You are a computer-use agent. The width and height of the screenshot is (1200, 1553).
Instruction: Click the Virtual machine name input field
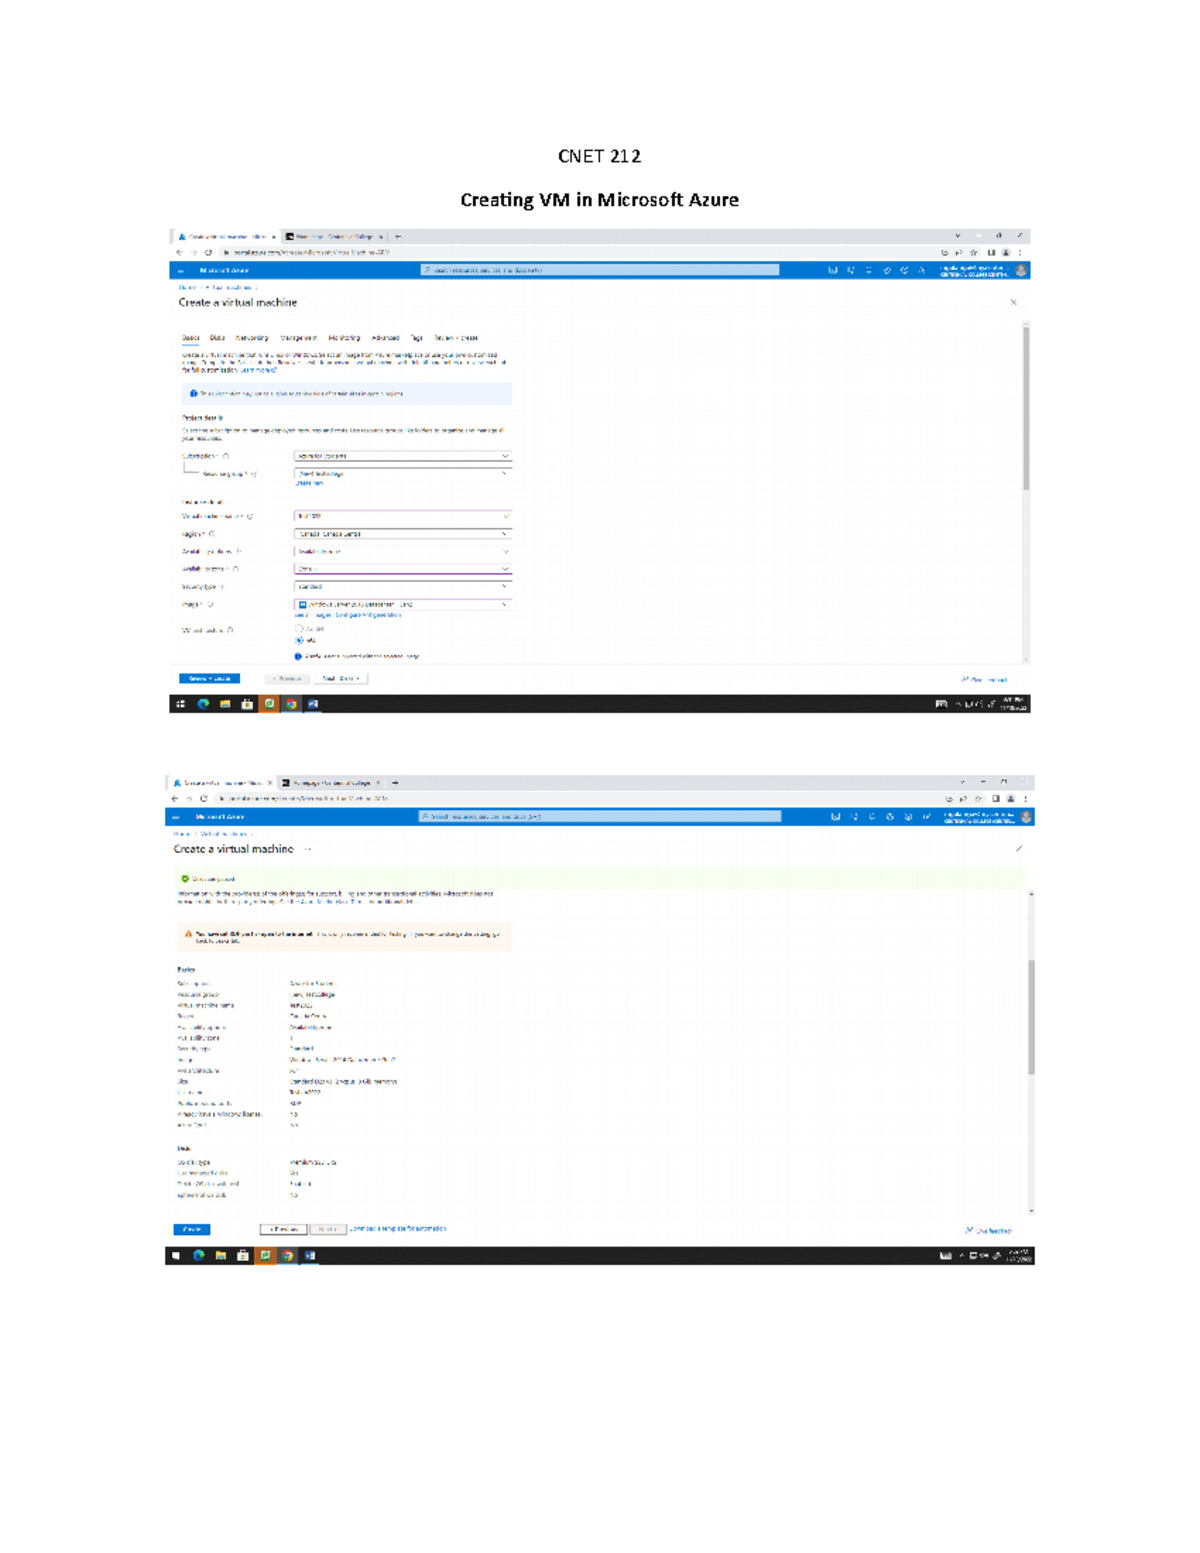pos(402,516)
